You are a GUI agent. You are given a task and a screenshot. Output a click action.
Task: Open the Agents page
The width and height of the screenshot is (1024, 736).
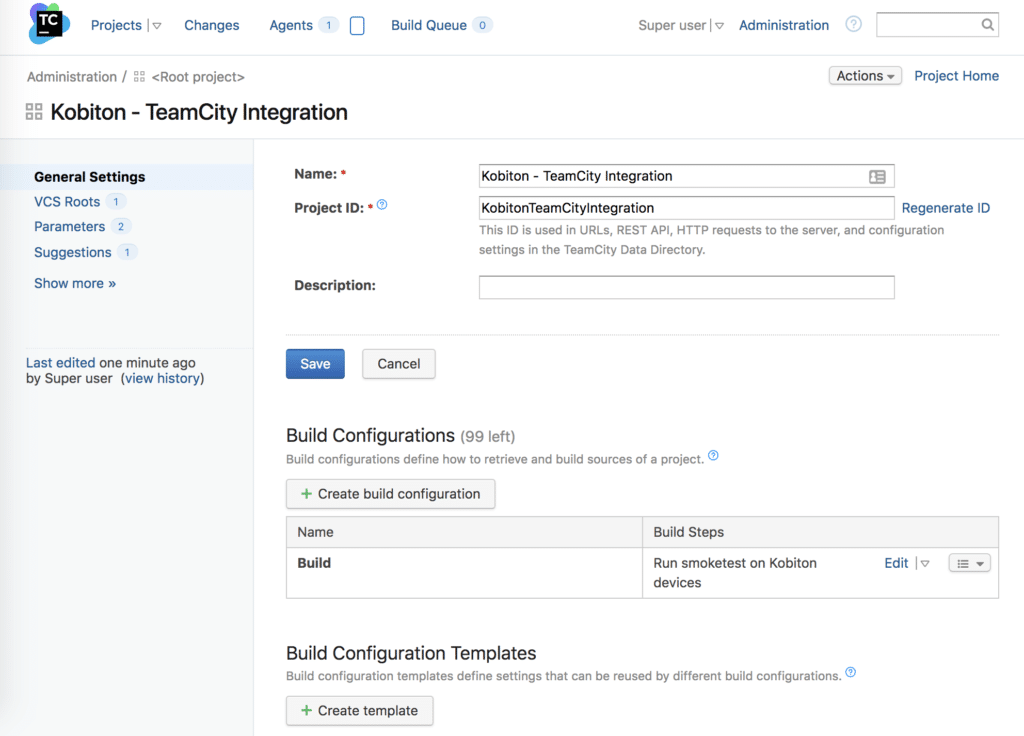[291, 25]
